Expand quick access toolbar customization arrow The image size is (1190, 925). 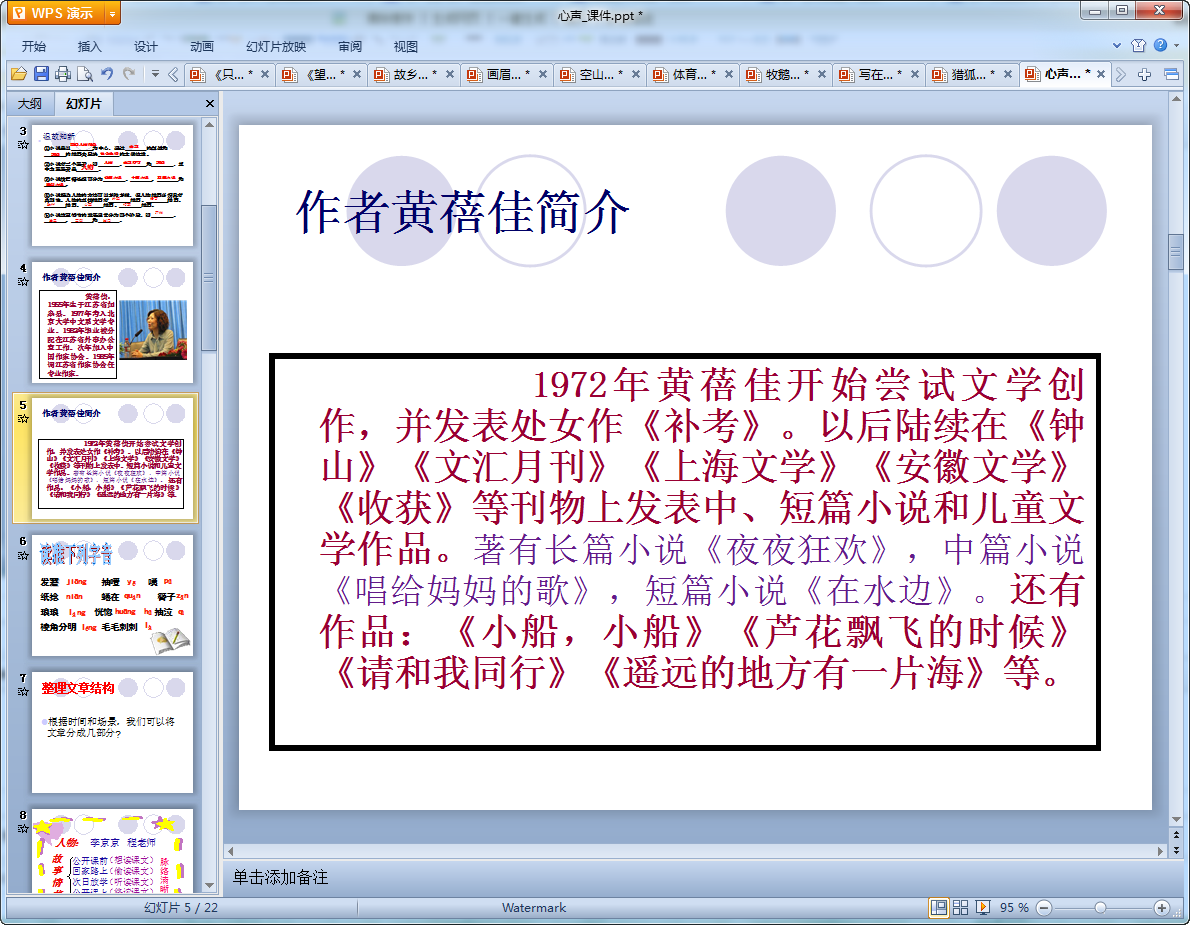[155, 74]
